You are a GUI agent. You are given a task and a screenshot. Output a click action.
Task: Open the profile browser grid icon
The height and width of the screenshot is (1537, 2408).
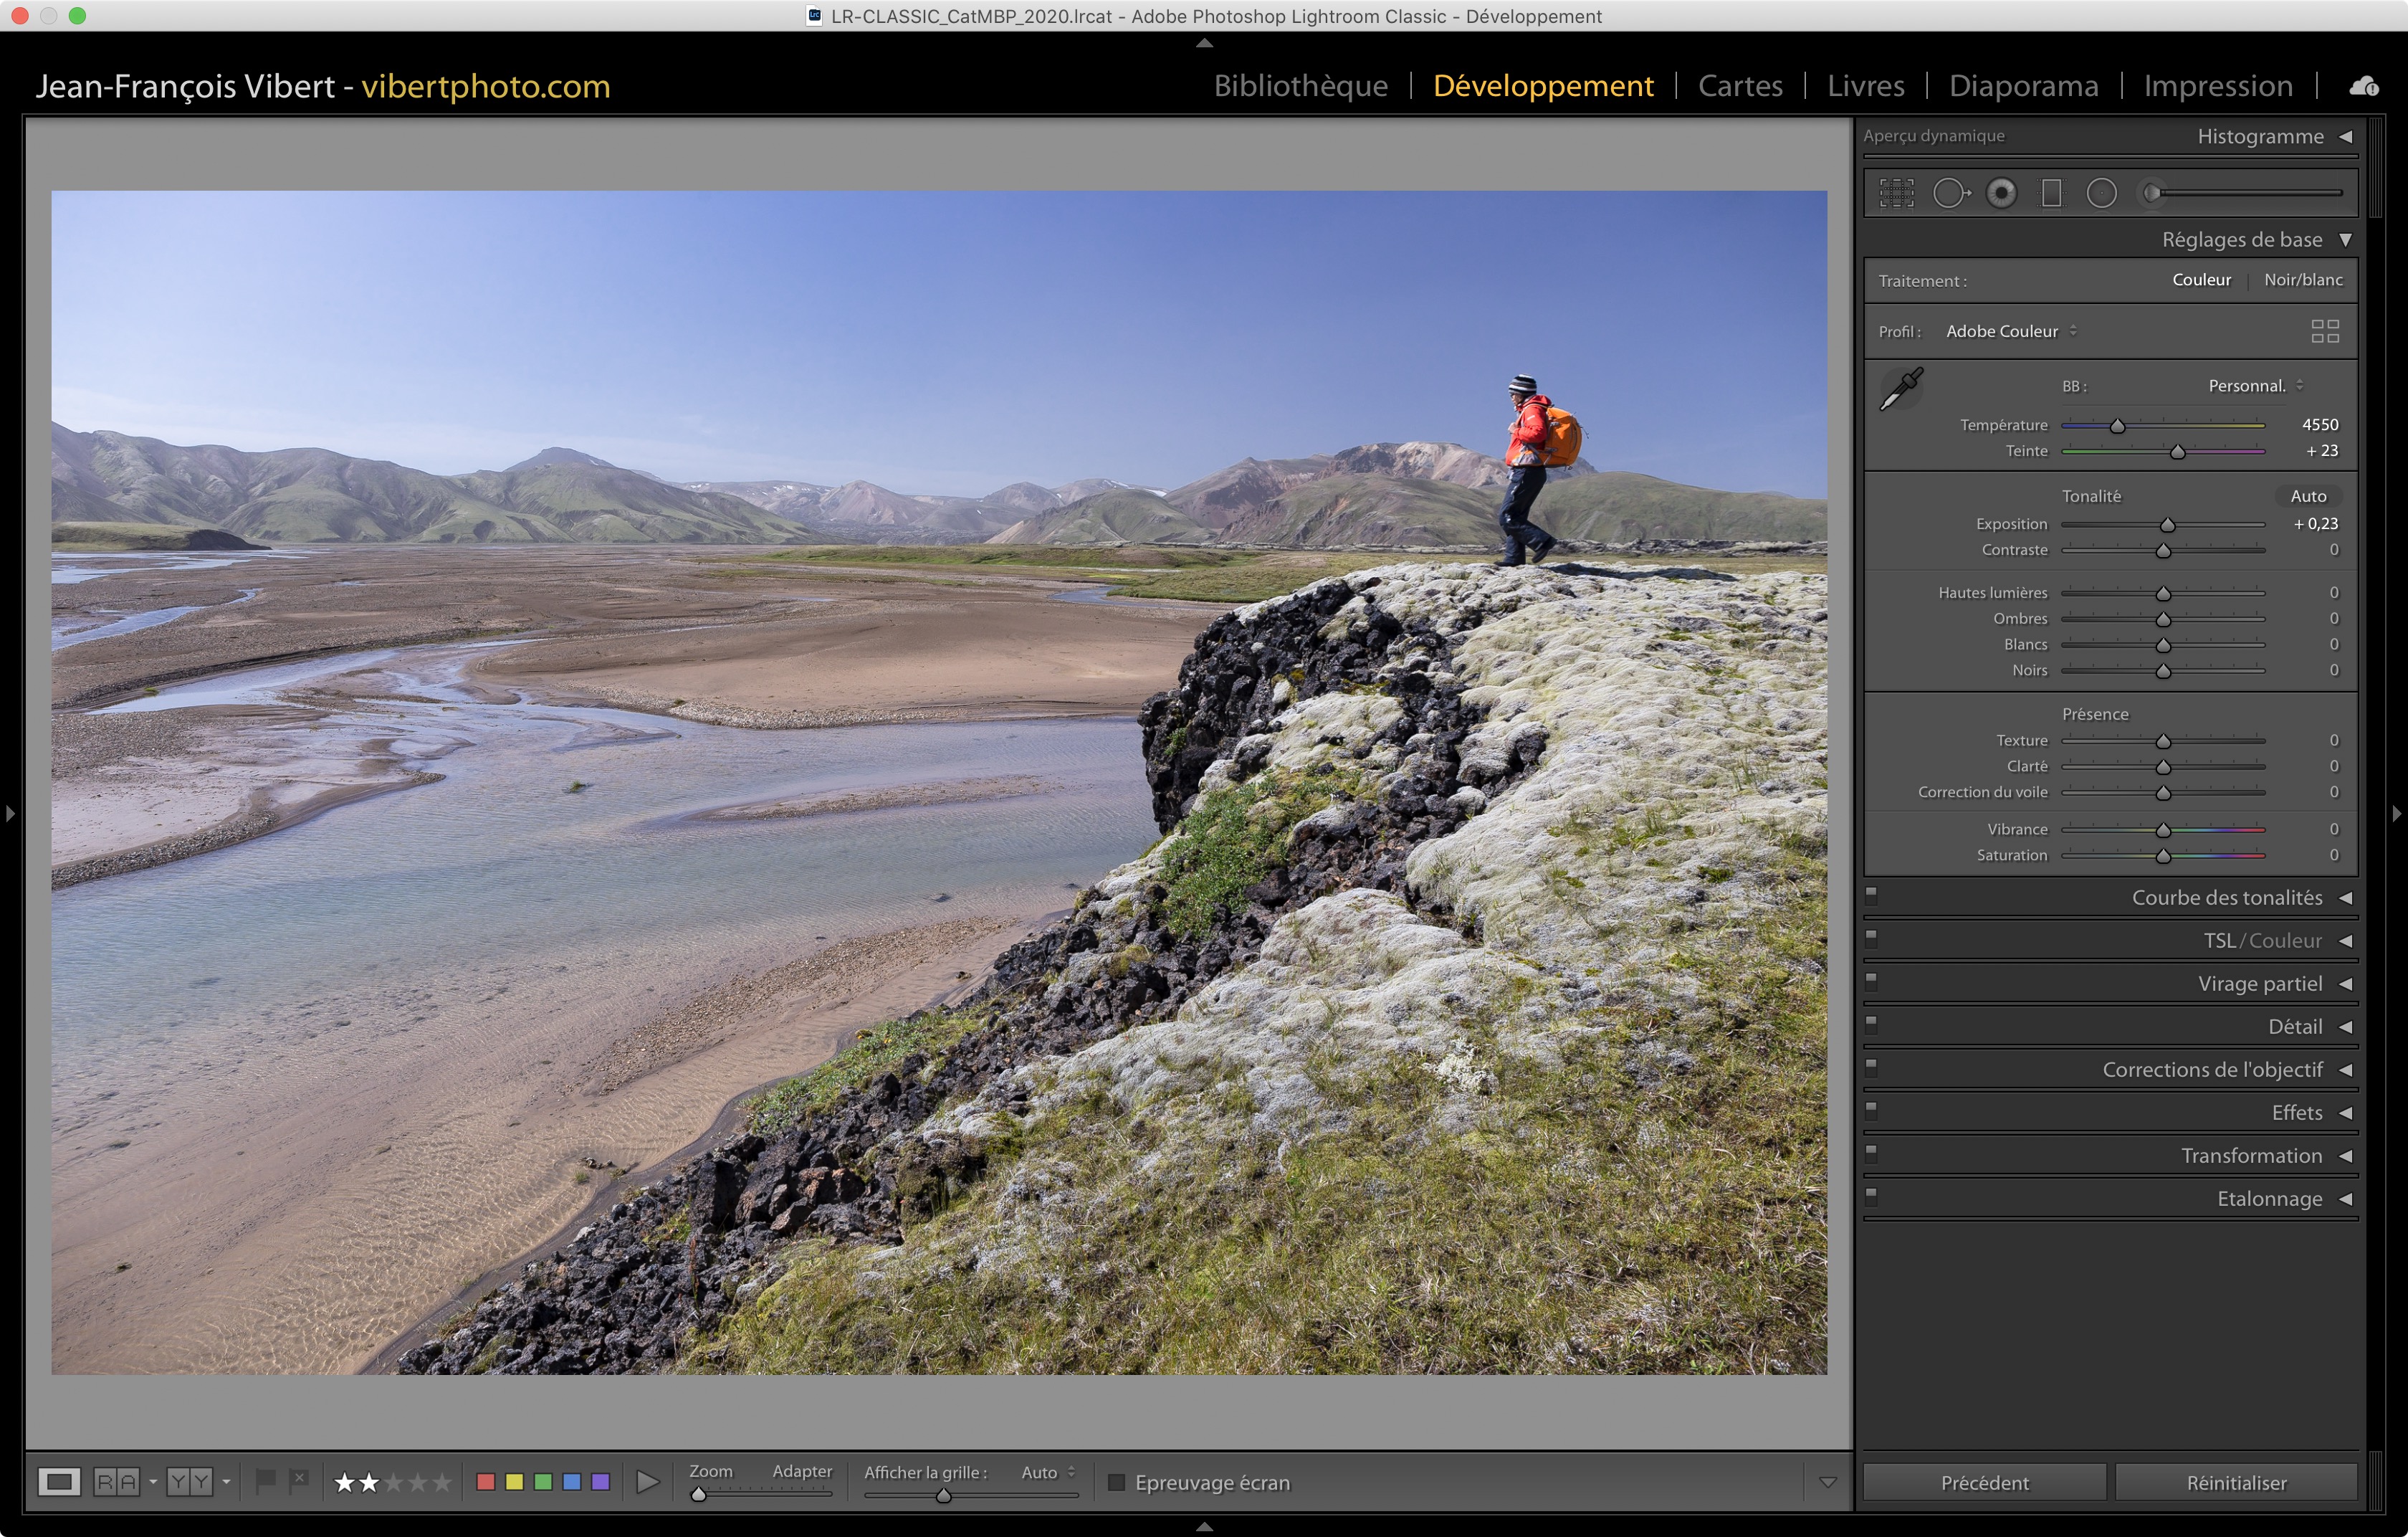[x=2324, y=331]
